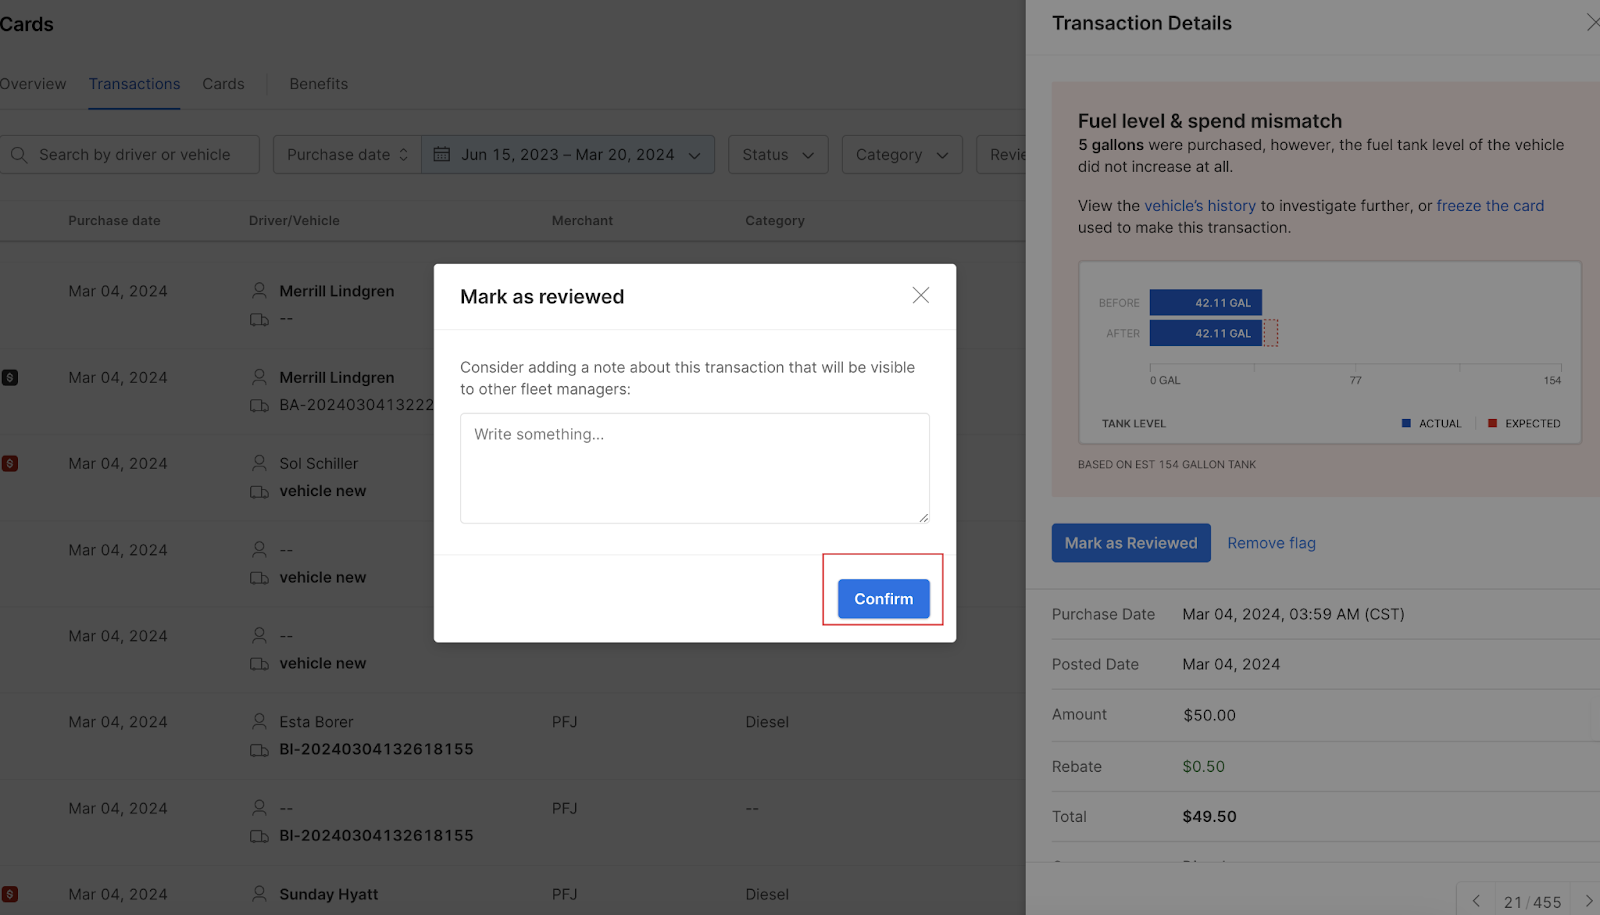
Task: Close the Mark as reviewed dialog
Action: (921, 295)
